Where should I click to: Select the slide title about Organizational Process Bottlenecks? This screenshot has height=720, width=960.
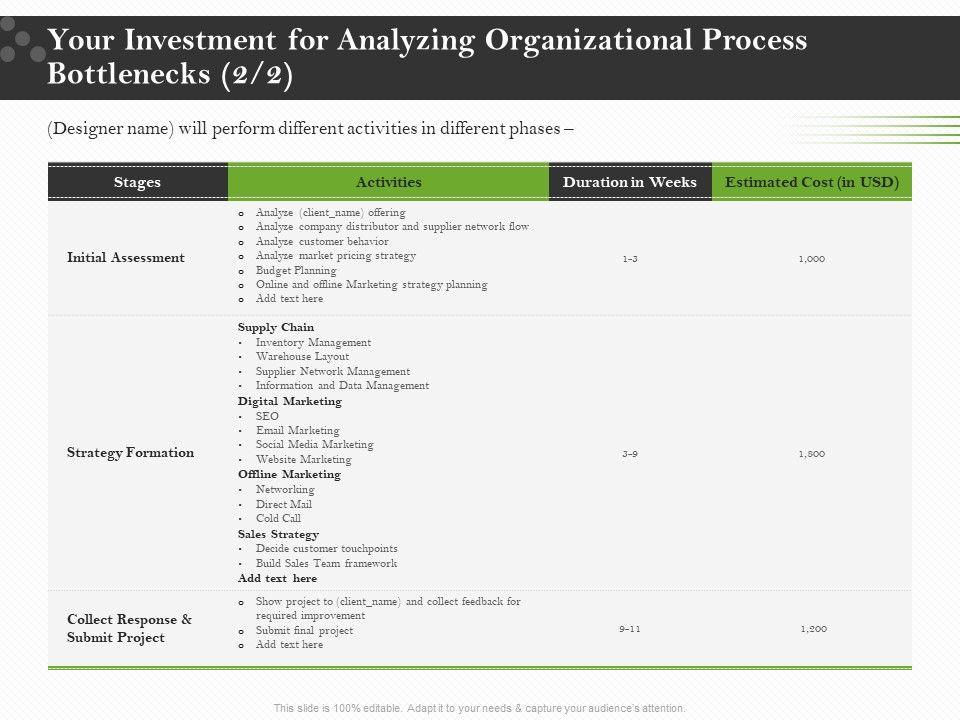pyautogui.click(x=427, y=58)
